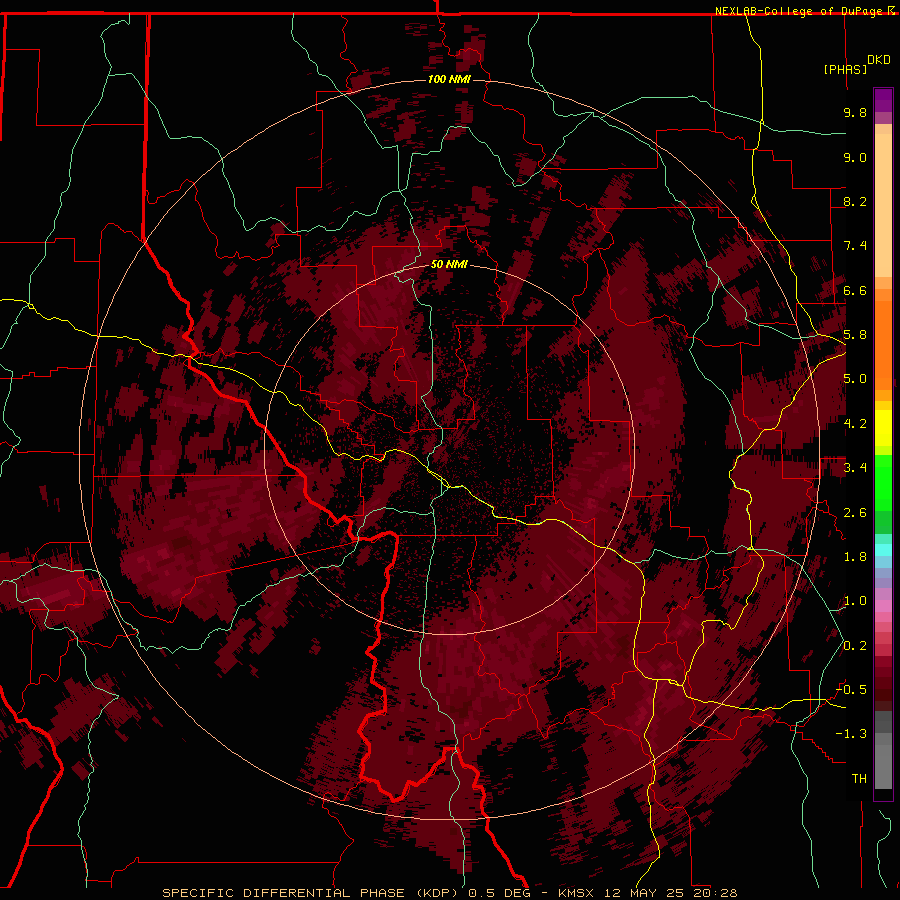Click the 1.0 value on the color scale
The width and height of the screenshot is (900, 900).
tap(855, 601)
